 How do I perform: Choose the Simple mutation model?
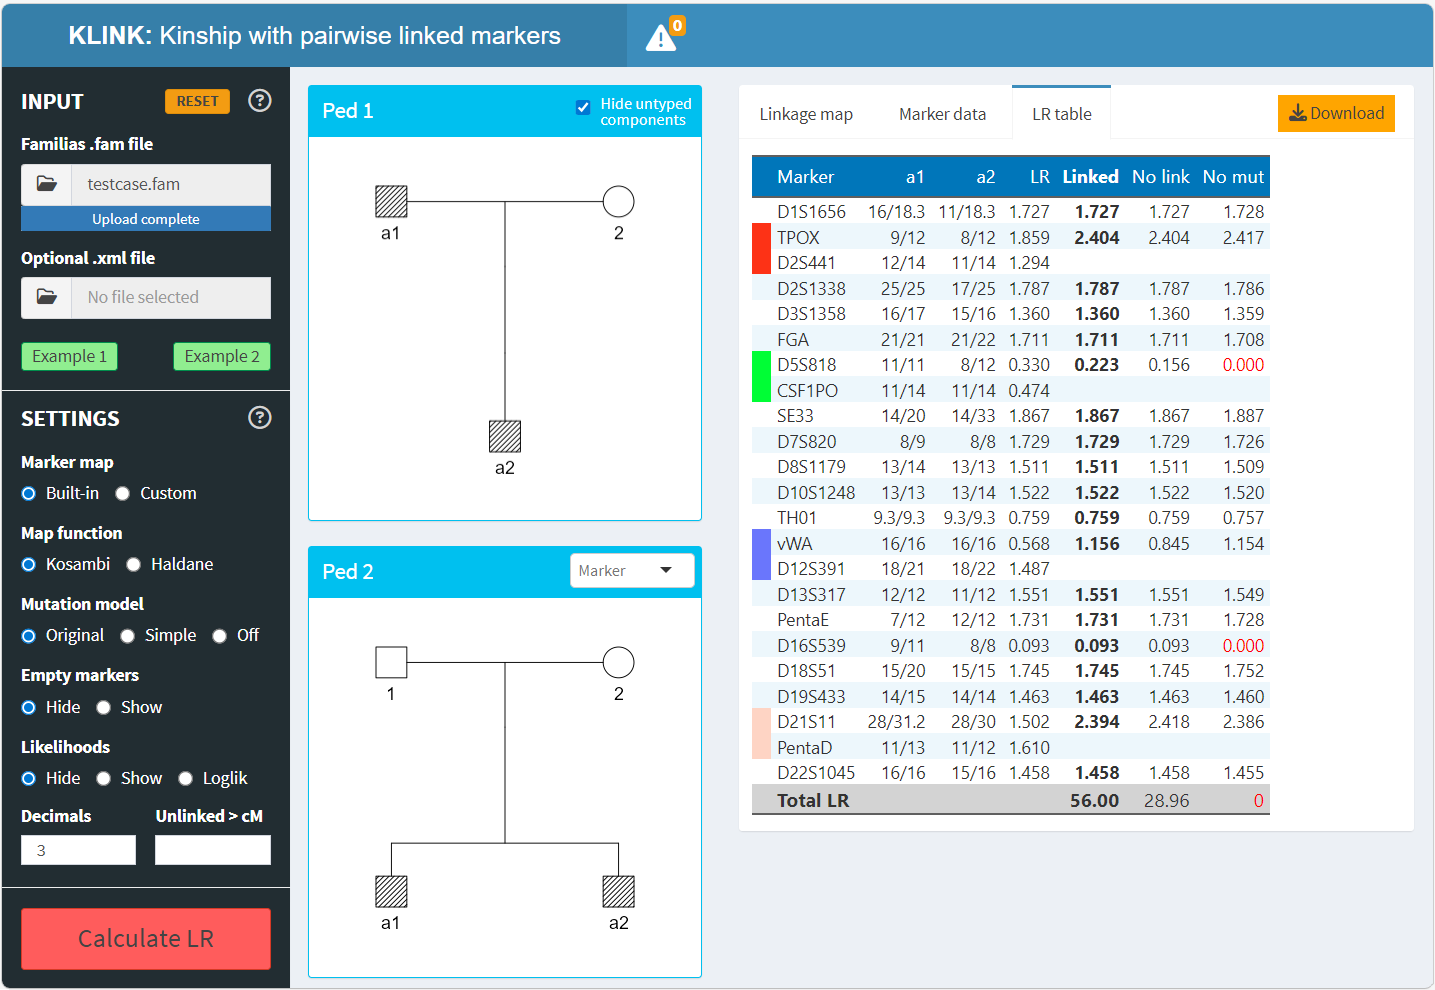128,636
